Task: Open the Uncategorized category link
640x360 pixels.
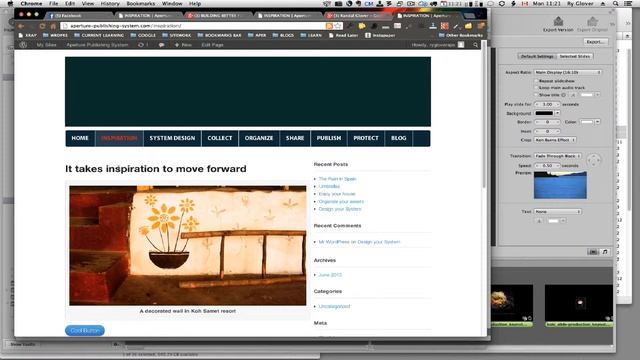Action: (x=334, y=306)
